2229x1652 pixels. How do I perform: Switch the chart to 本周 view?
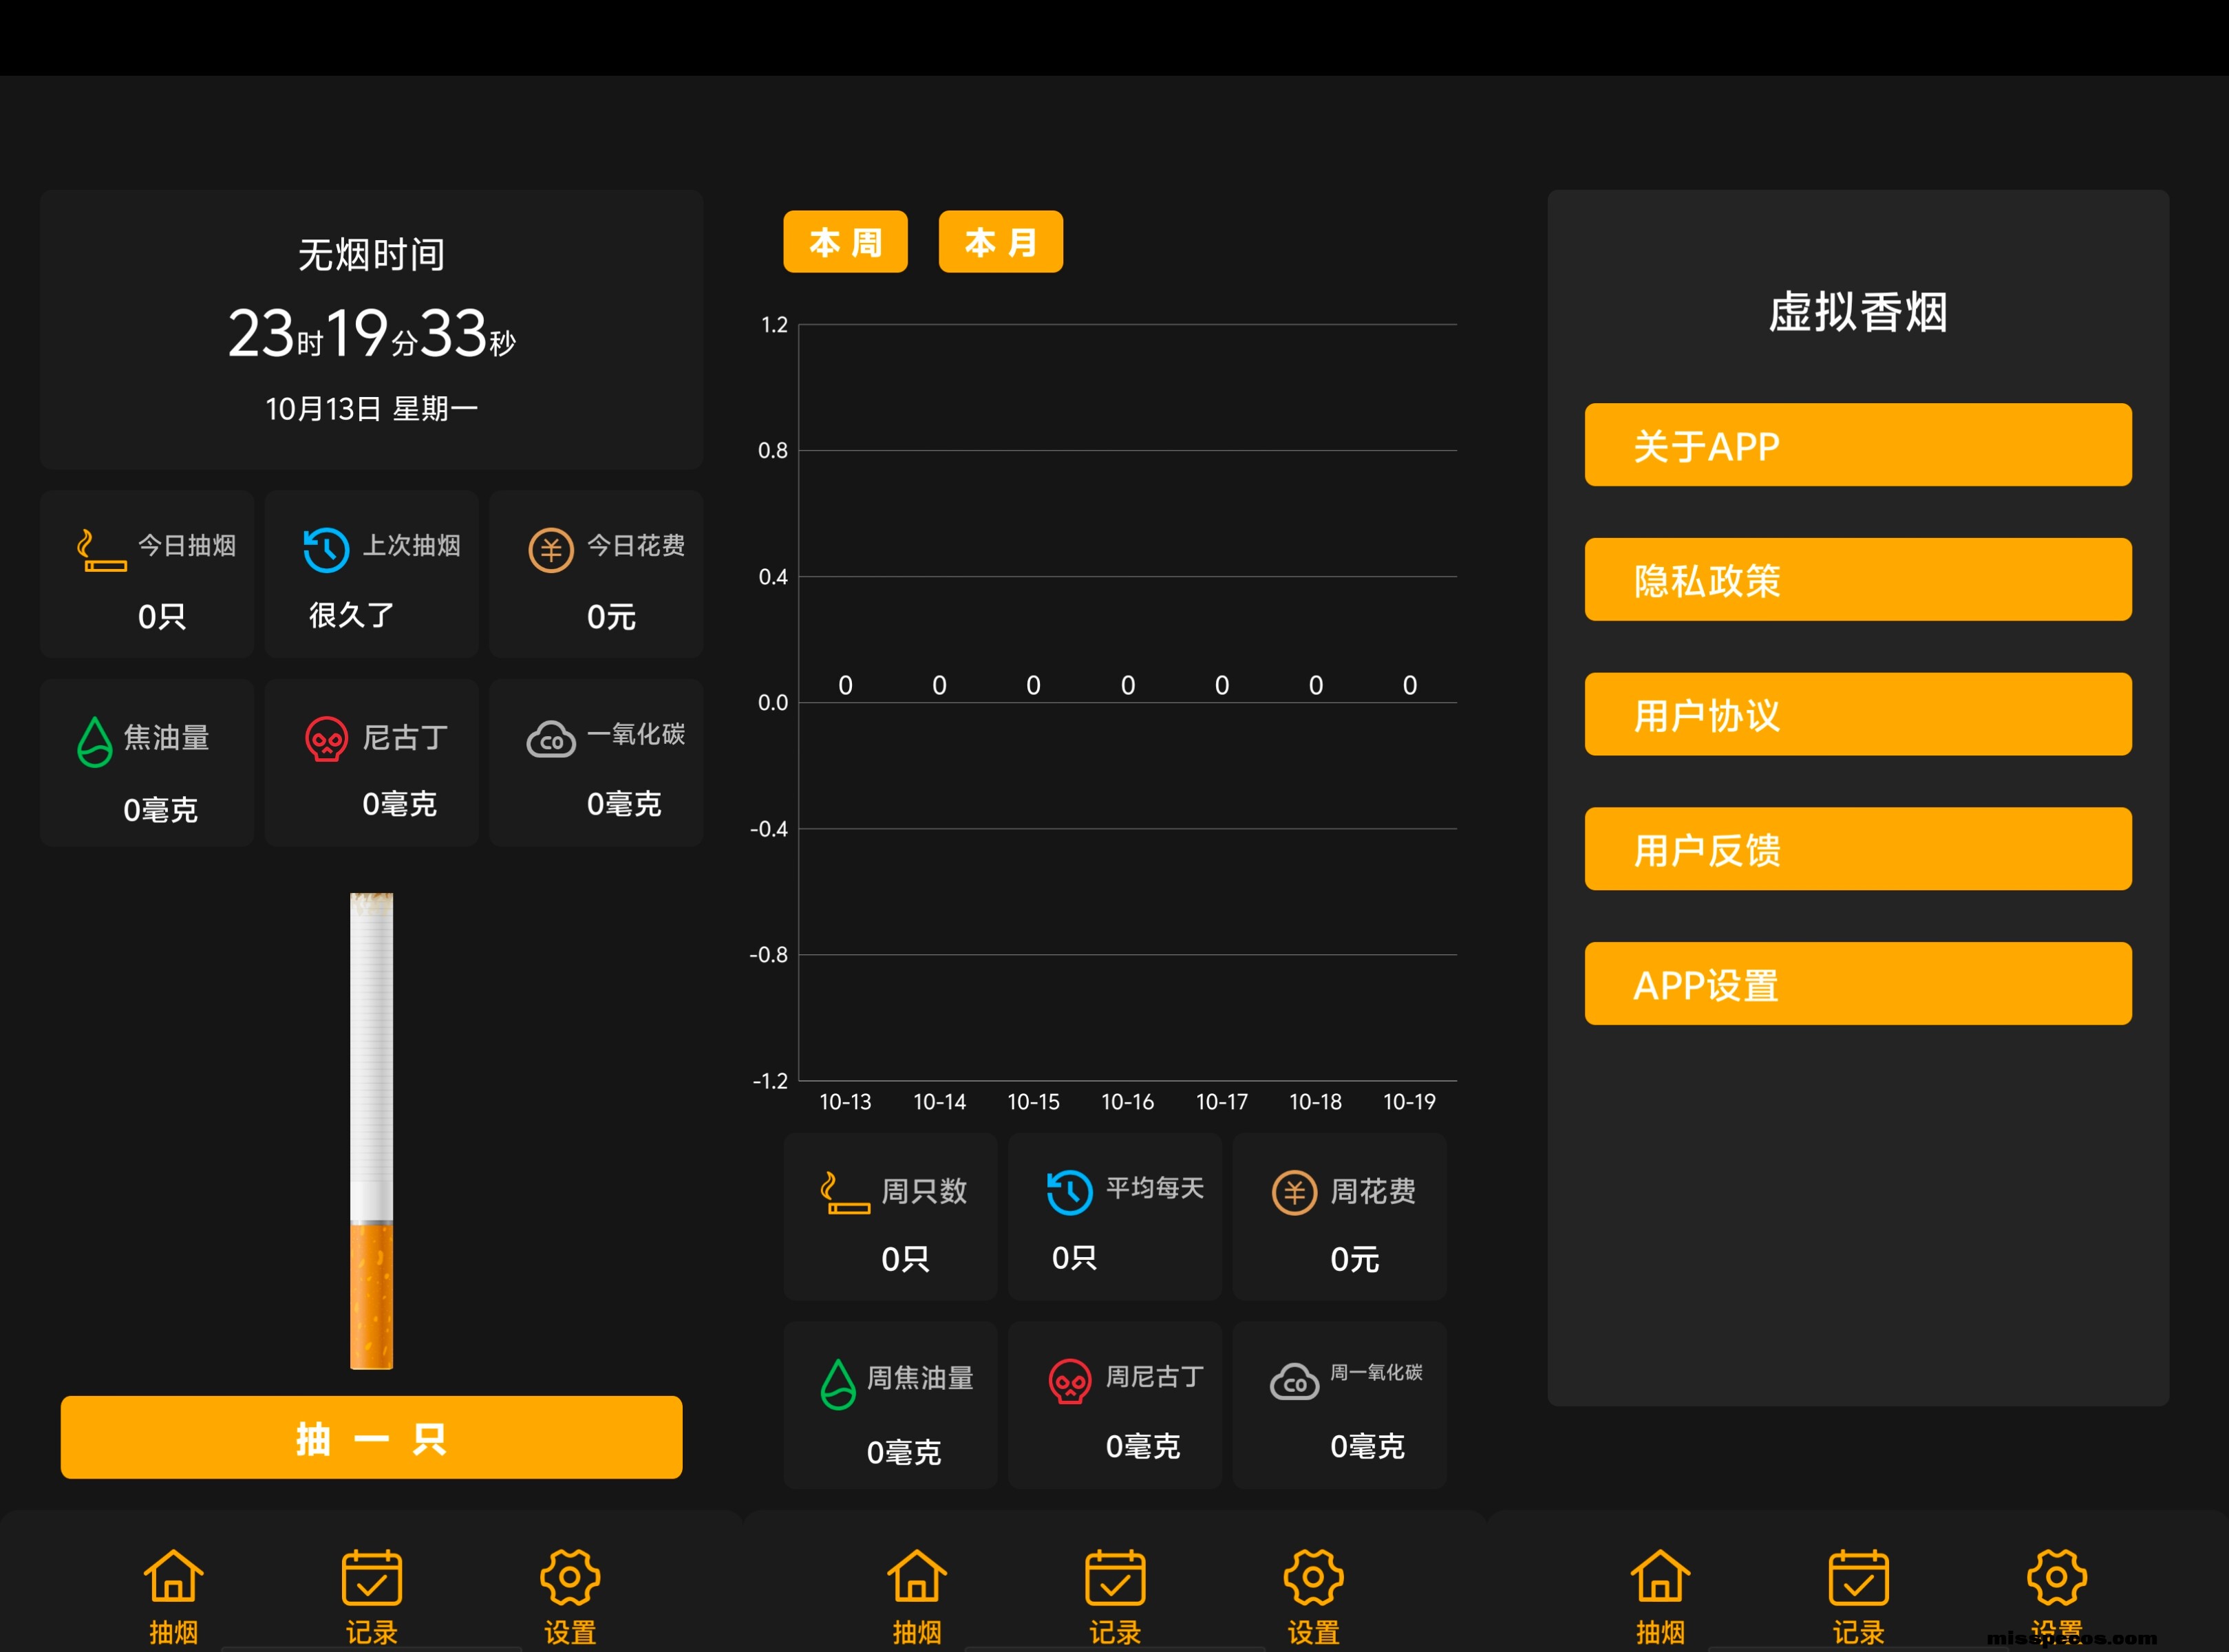point(845,242)
